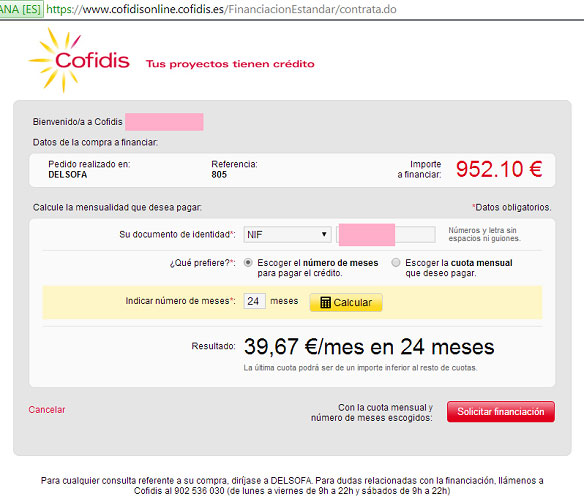Open the NIF document type dropdown
584x499 pixels.
pos(288,235)
